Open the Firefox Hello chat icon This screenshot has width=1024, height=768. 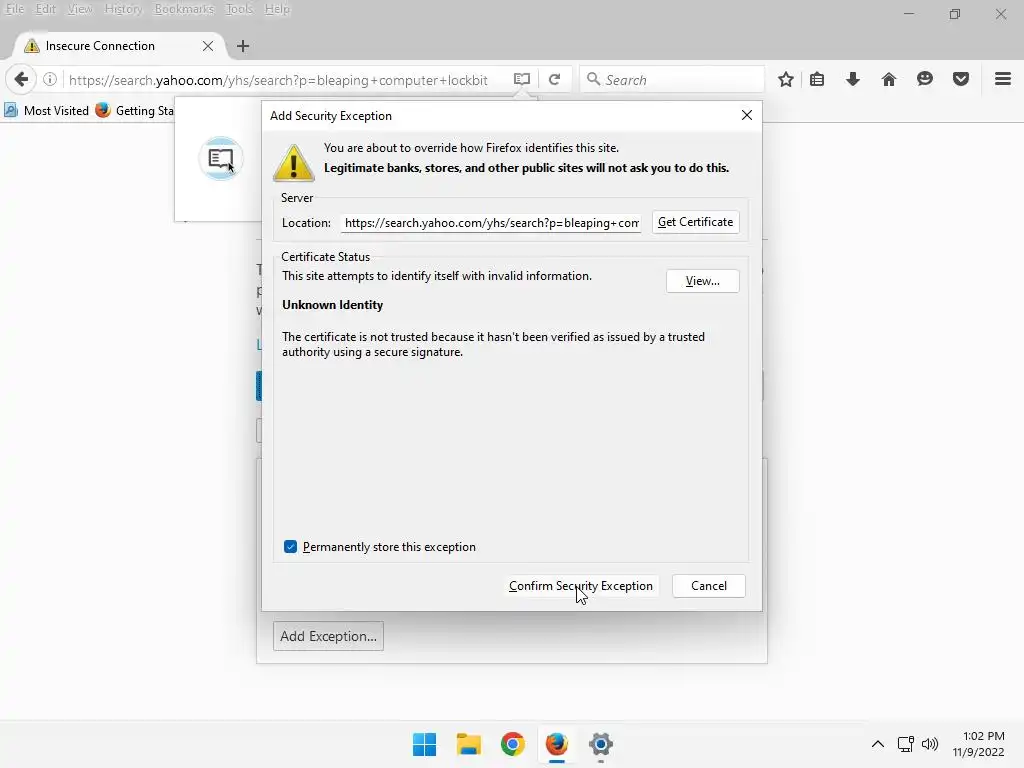(x=924, y=80)
